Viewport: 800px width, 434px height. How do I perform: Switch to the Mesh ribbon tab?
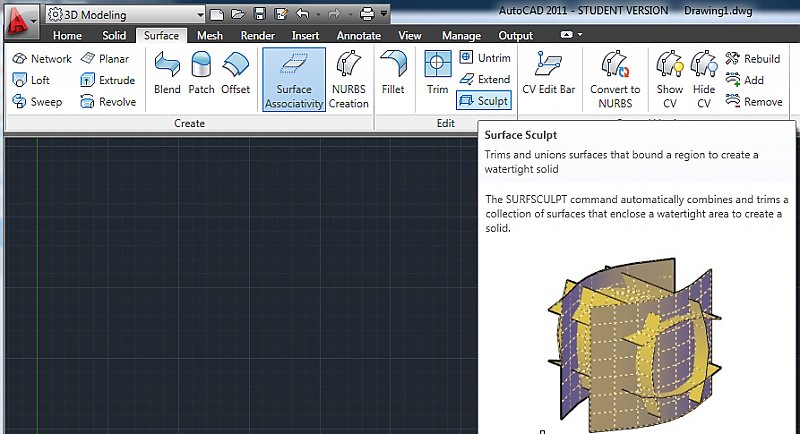(x=210, y=36)
